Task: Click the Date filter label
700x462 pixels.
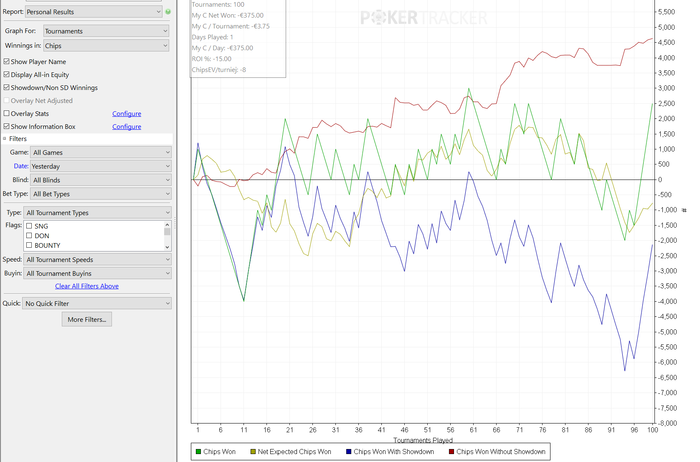Action: (21, 166)
